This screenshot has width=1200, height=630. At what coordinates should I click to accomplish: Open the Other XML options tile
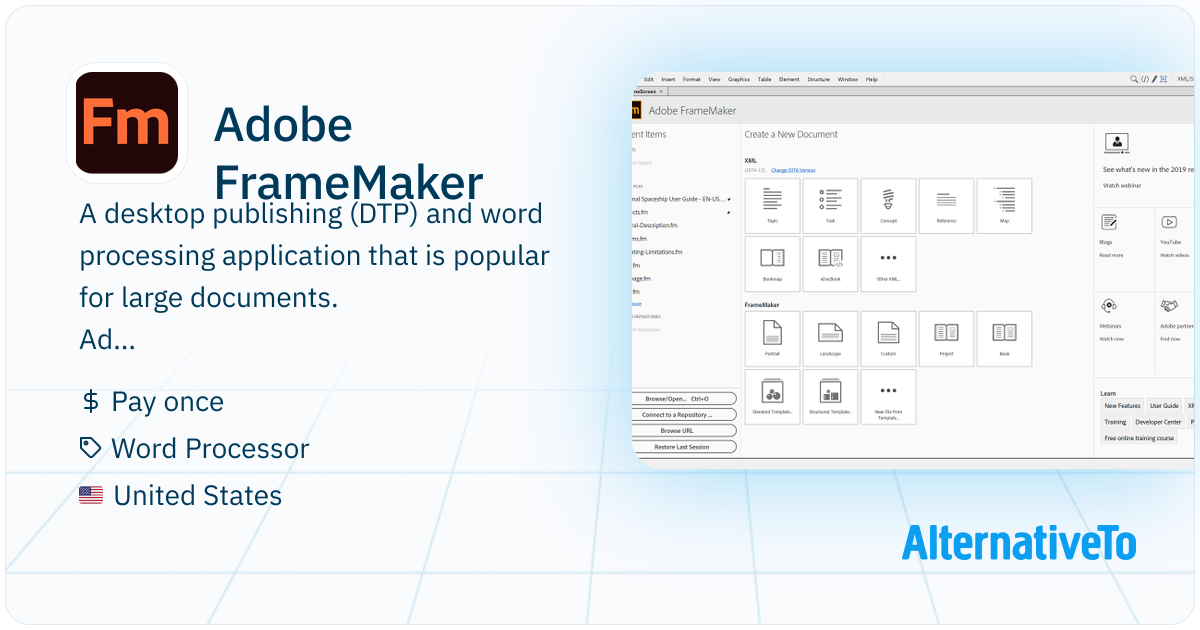888,264
